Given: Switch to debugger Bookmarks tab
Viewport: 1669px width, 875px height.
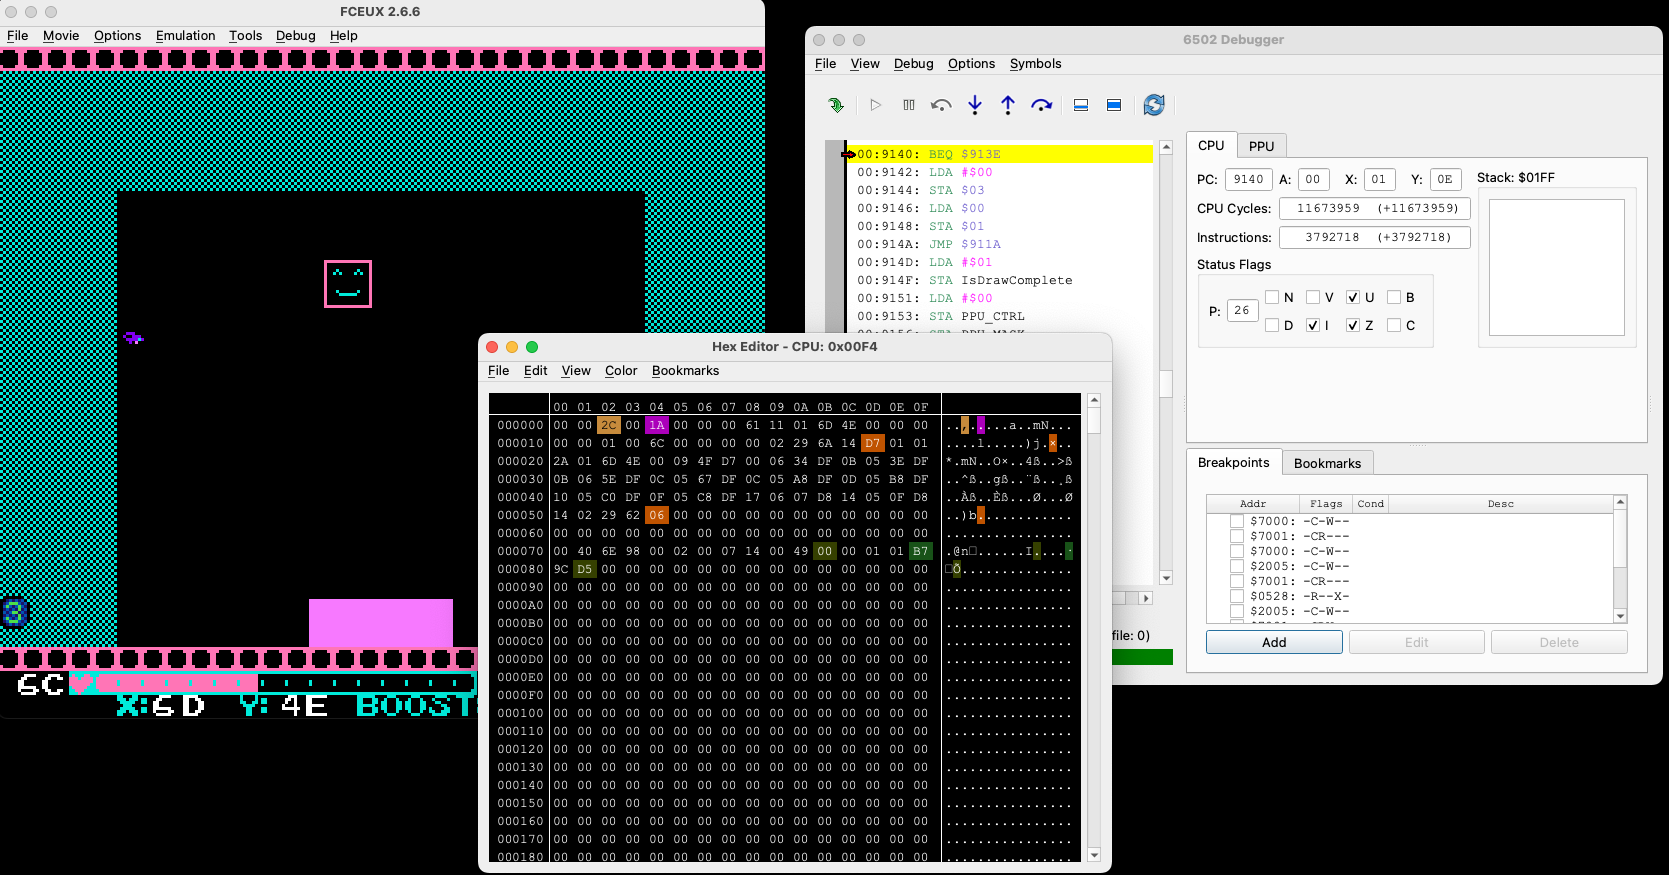Looking at the screenshot, I should [1327, 463].
